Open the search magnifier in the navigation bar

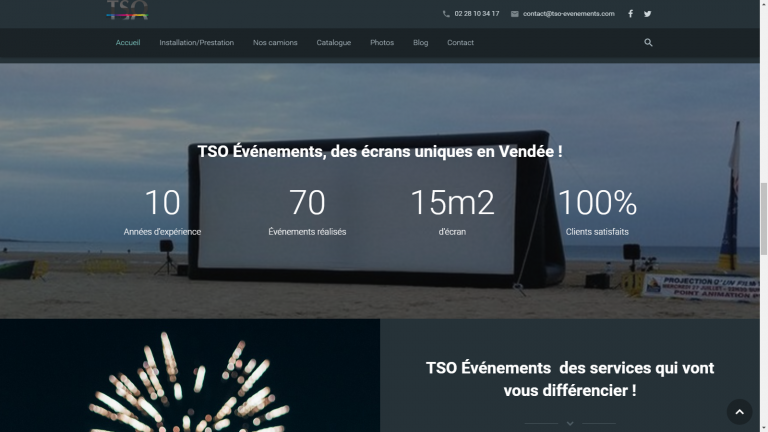[x=648, y=43]
